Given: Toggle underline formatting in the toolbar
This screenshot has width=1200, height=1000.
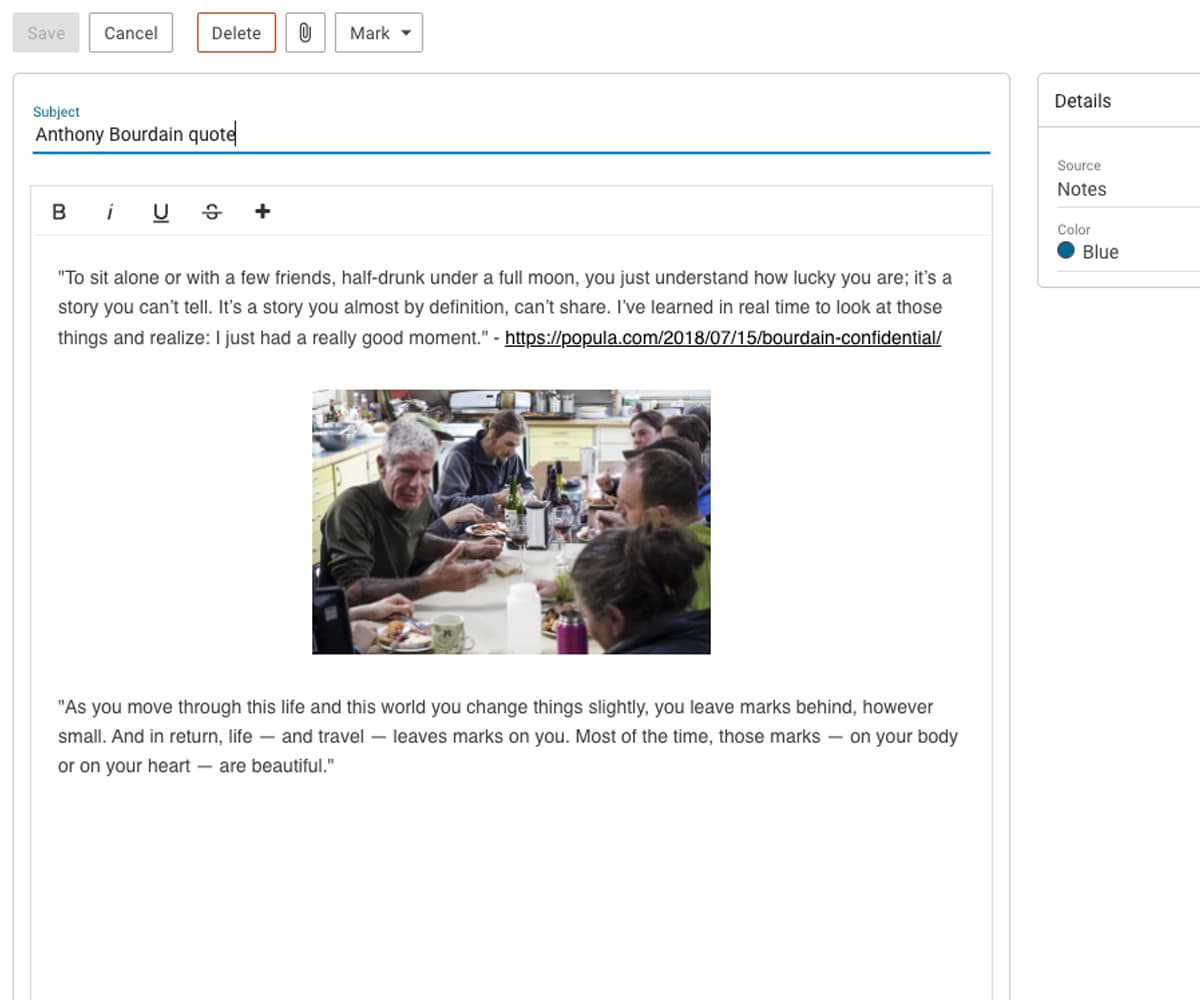Looking at the screenshot, I should [160, 212].
